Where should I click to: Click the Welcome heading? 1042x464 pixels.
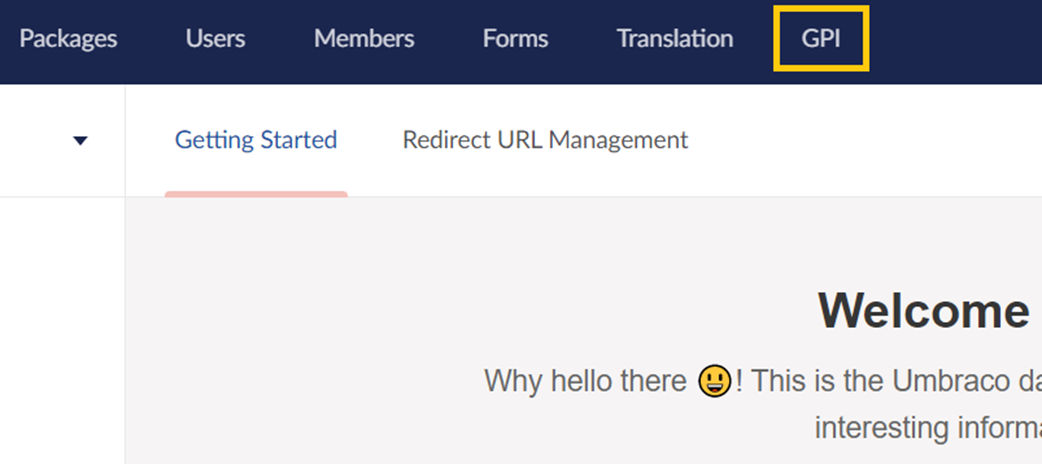[x=923, y=311]
